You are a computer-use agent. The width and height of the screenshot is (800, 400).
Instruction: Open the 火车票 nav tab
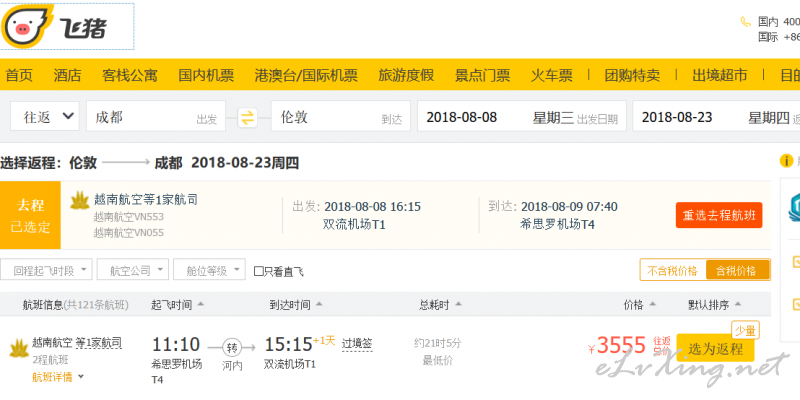[x=552, y=76]
